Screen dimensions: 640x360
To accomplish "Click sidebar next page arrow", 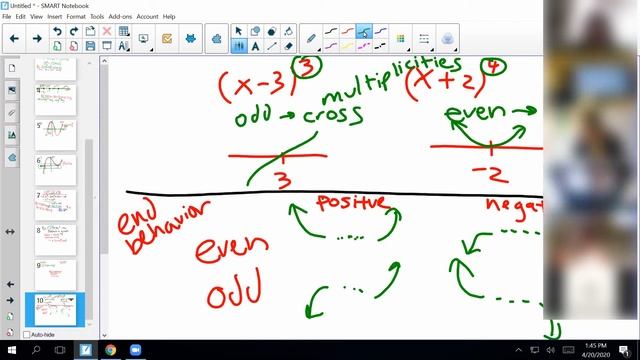I will tap(10, 300).
